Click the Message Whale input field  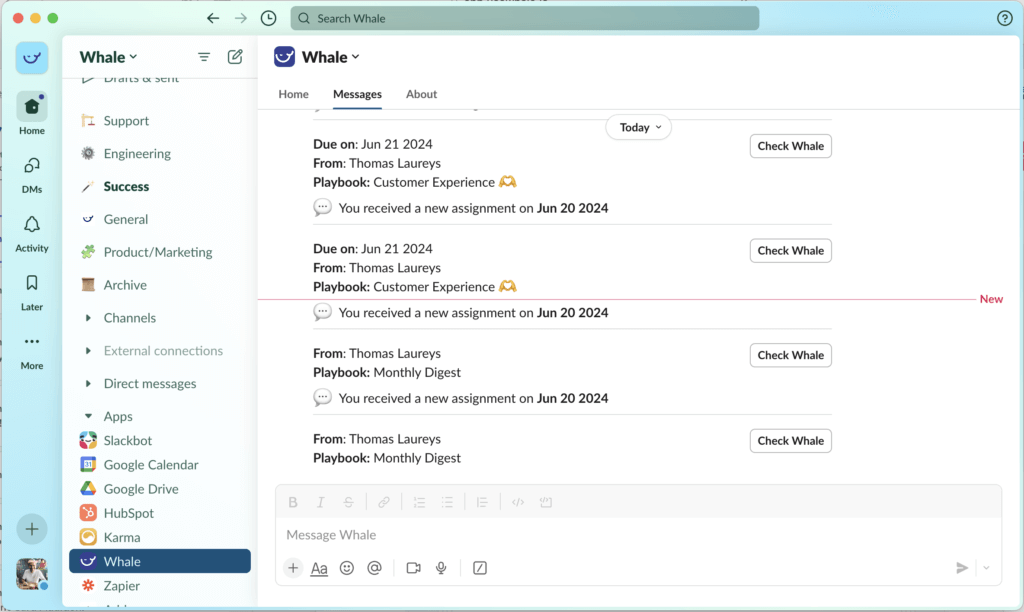pyautogui.click(x=600, y=535)
